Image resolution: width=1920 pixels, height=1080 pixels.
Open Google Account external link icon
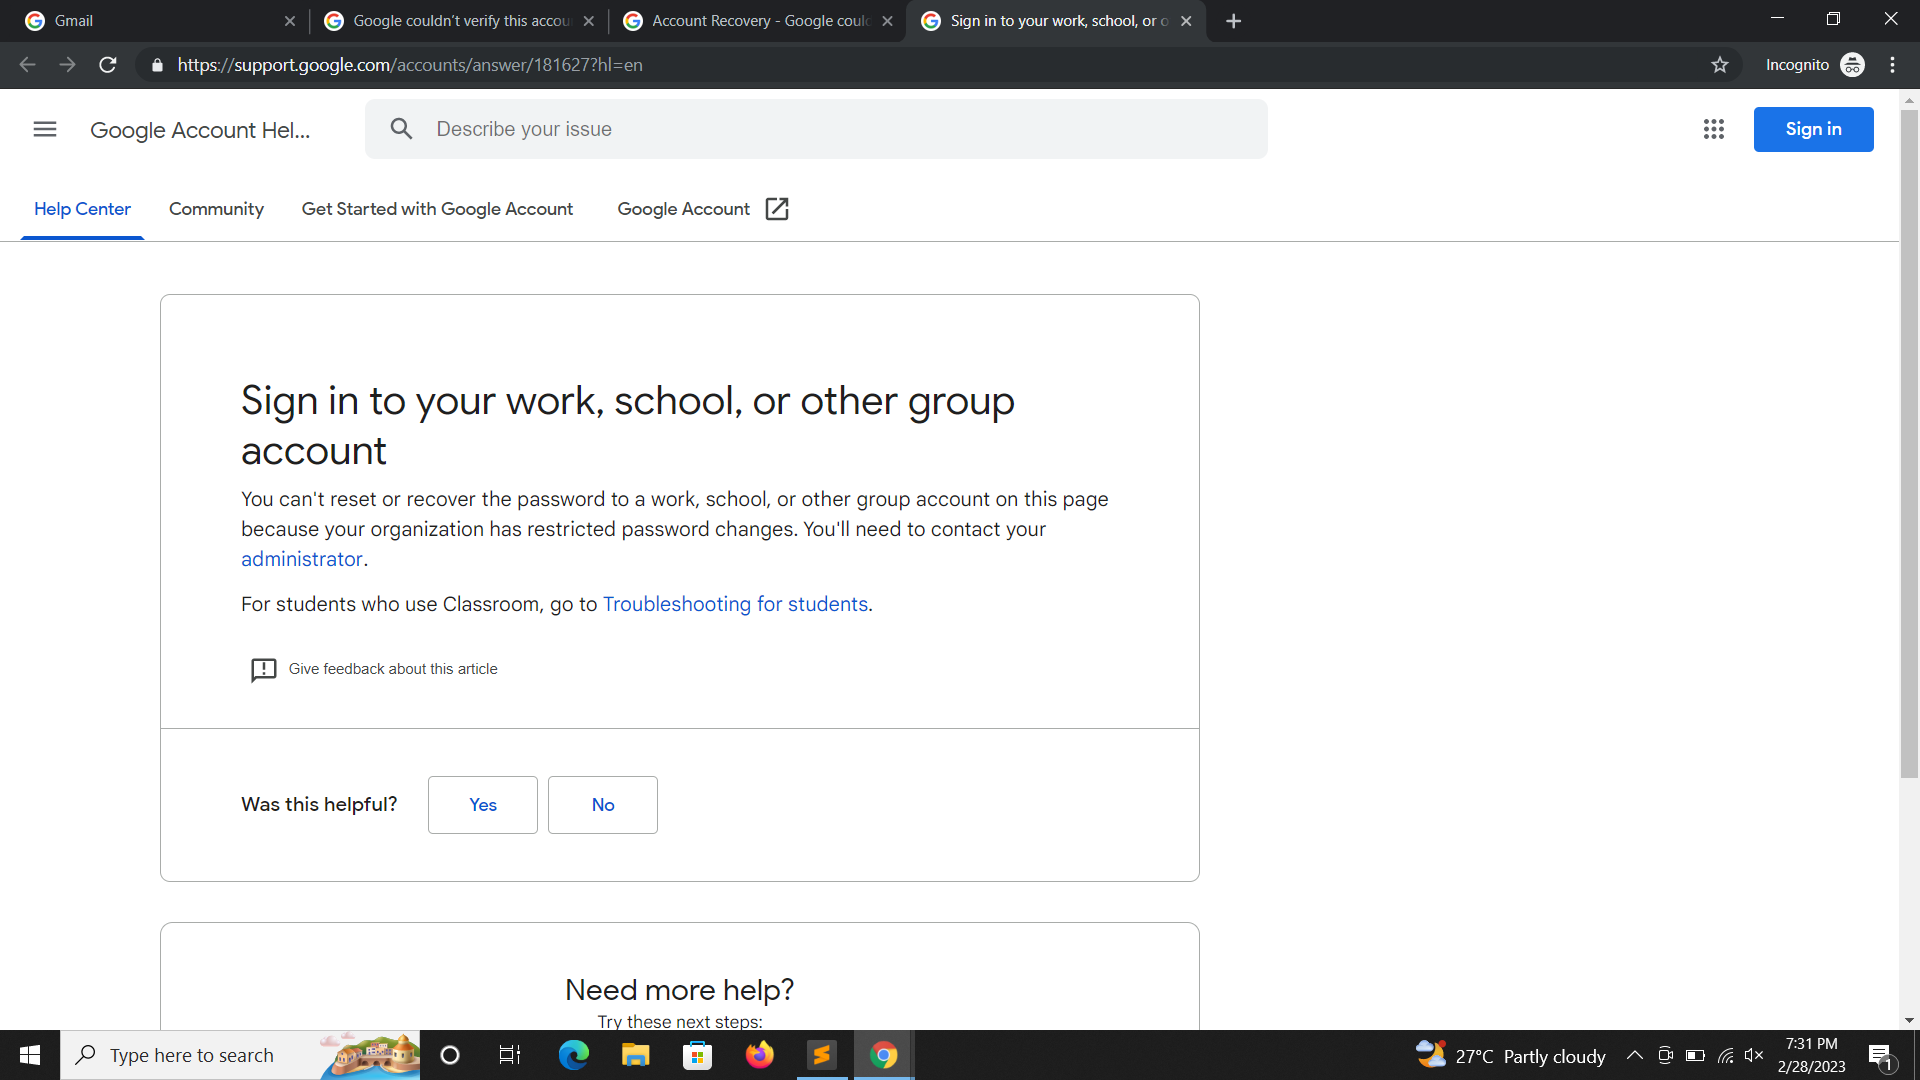pyautogui.click(x=776, y=209)
